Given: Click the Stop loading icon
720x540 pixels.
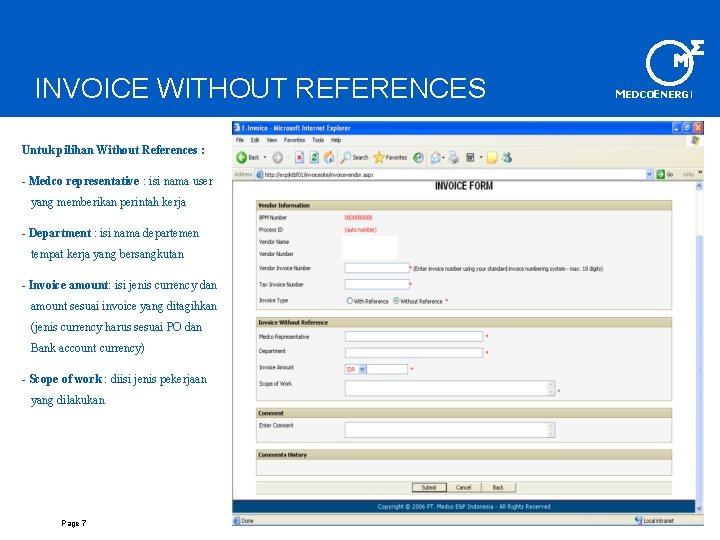Looking at the screenshot, I should (299, 158).
